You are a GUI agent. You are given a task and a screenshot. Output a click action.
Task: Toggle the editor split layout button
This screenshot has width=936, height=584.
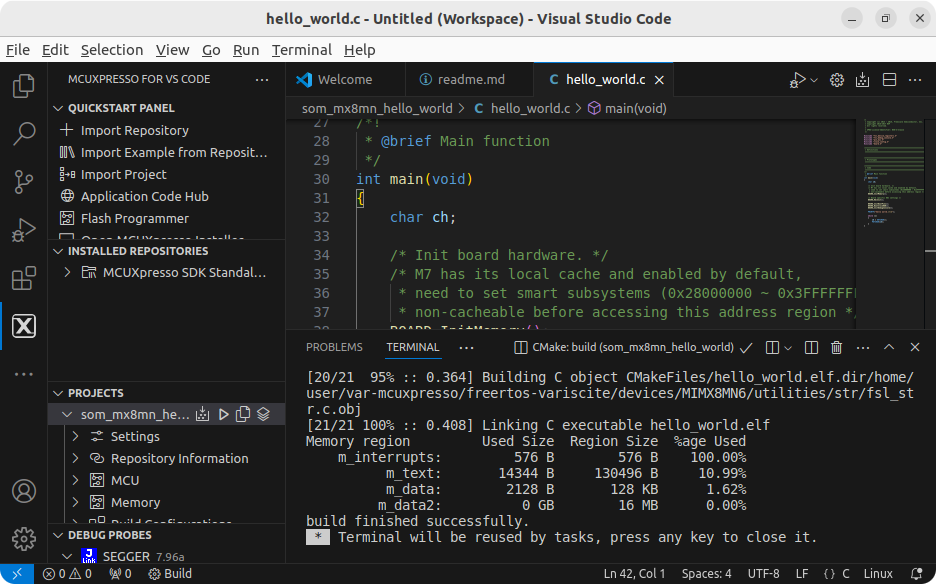889,80
